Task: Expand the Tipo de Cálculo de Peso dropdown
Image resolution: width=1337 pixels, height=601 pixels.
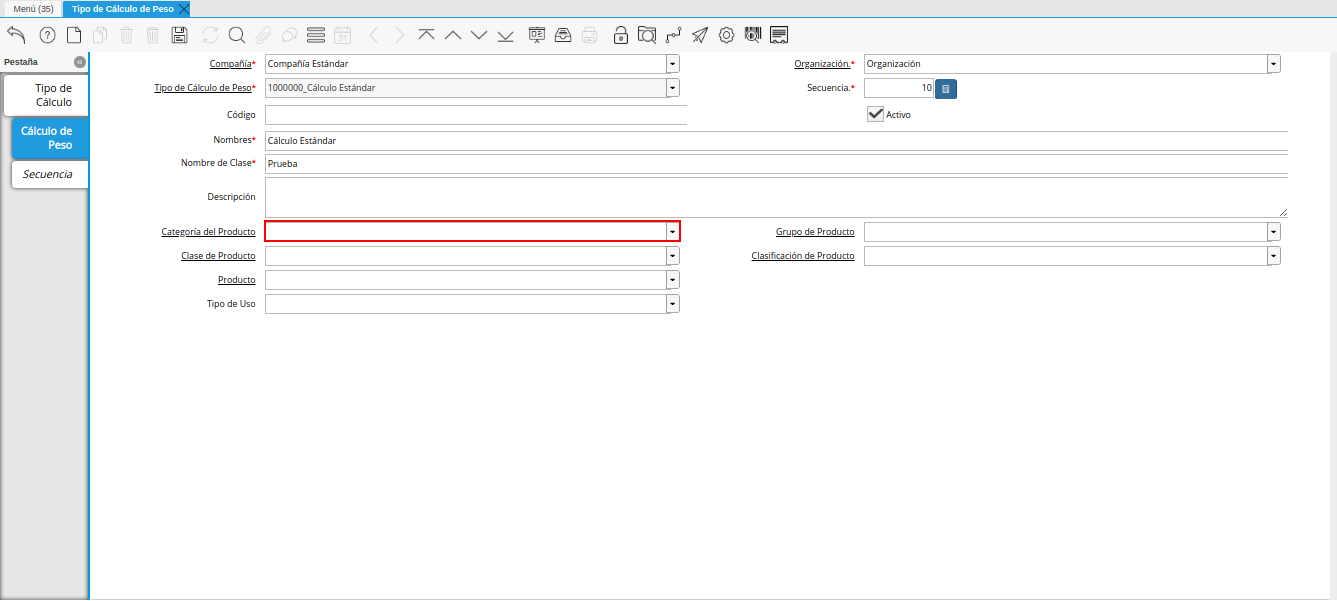Action: pos(673,88)
